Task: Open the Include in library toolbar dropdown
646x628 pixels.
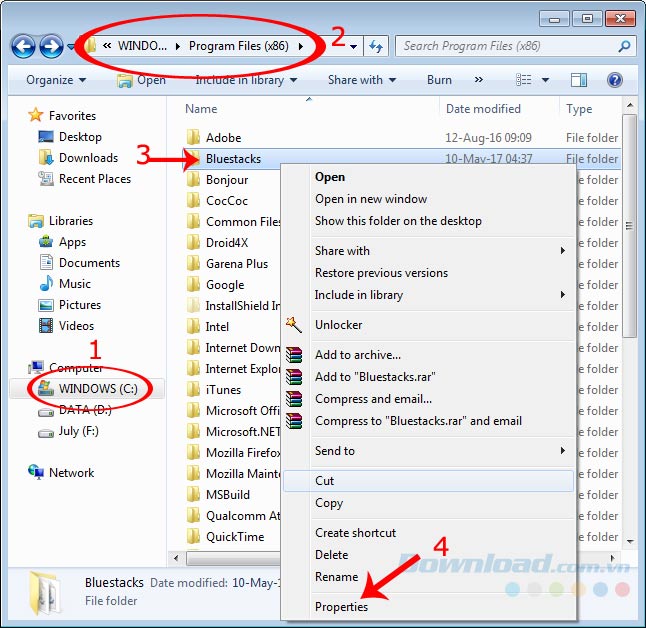Action: pyautogui.click(x=246, y=80)
